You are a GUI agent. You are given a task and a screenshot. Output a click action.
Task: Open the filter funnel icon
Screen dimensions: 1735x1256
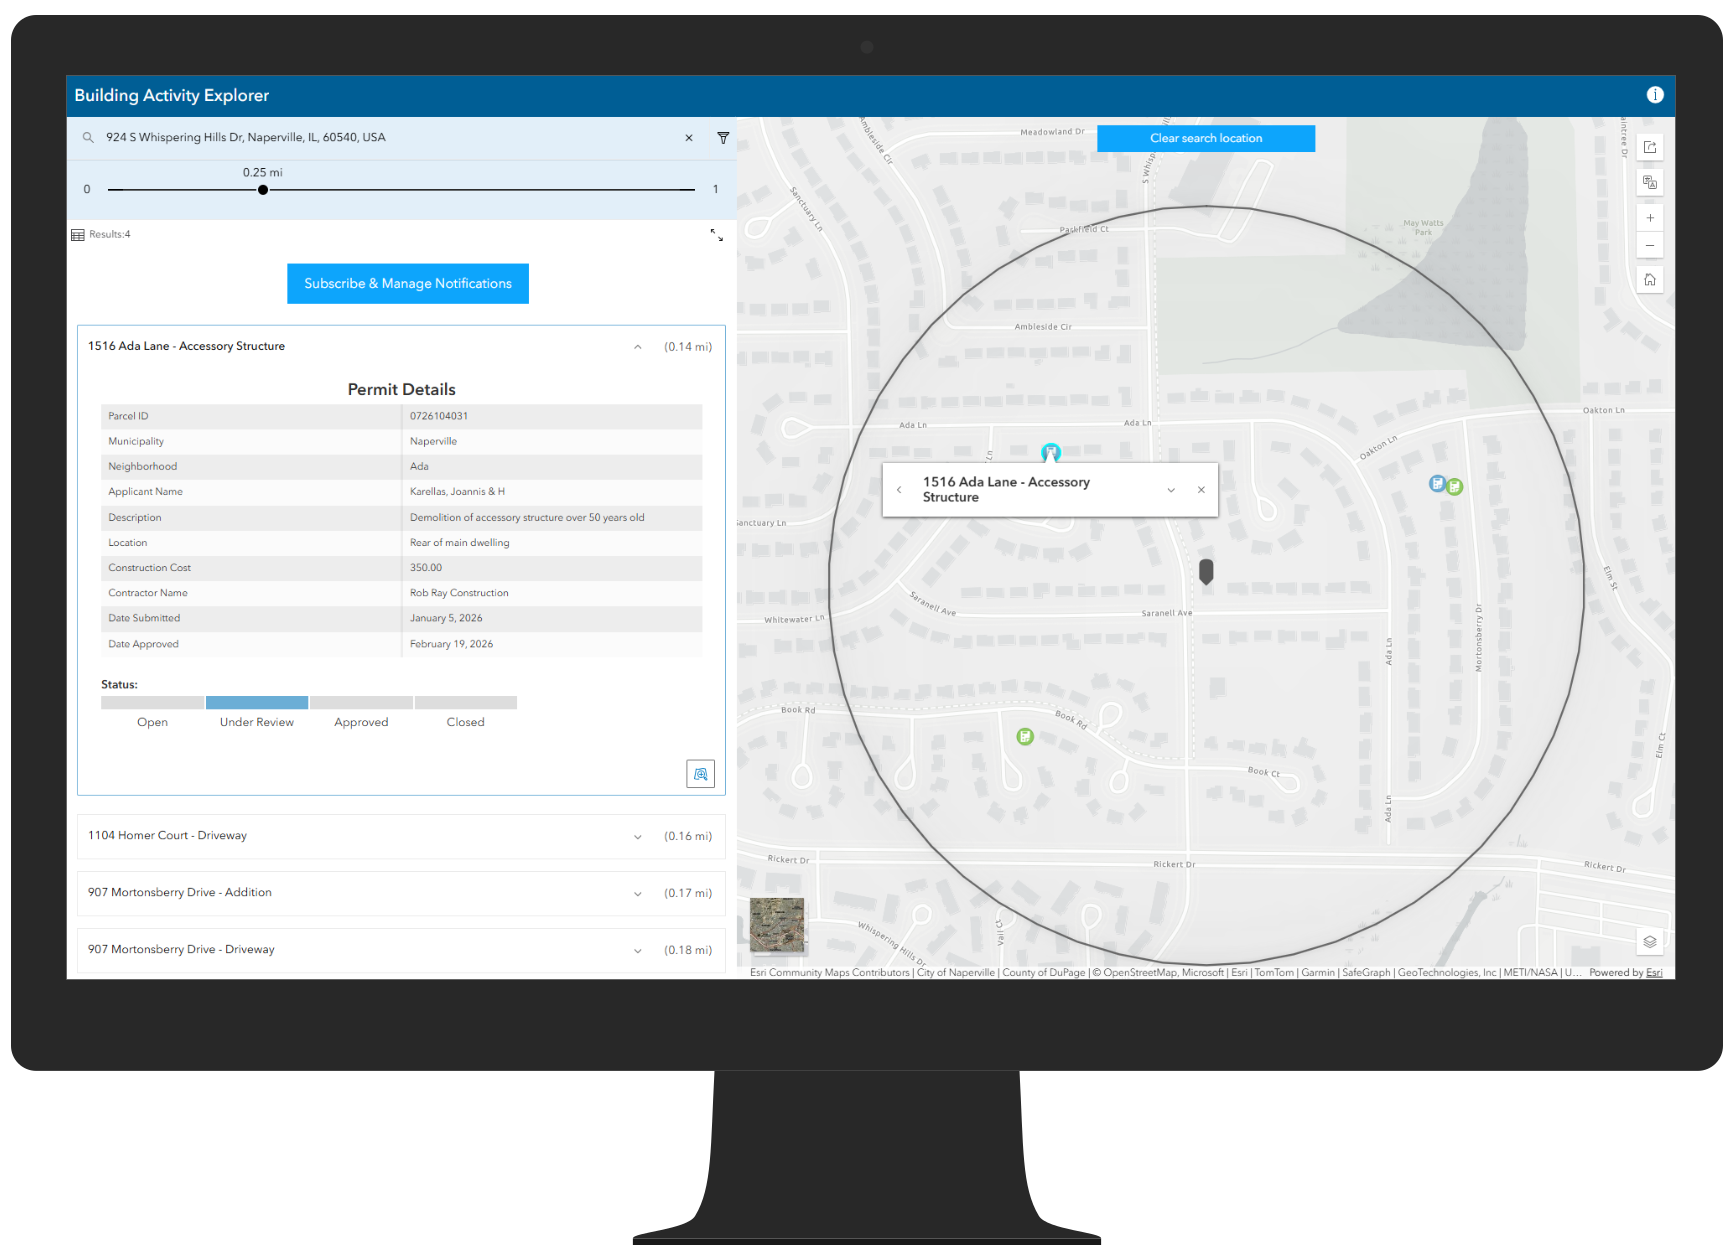(x=723, y=138)
